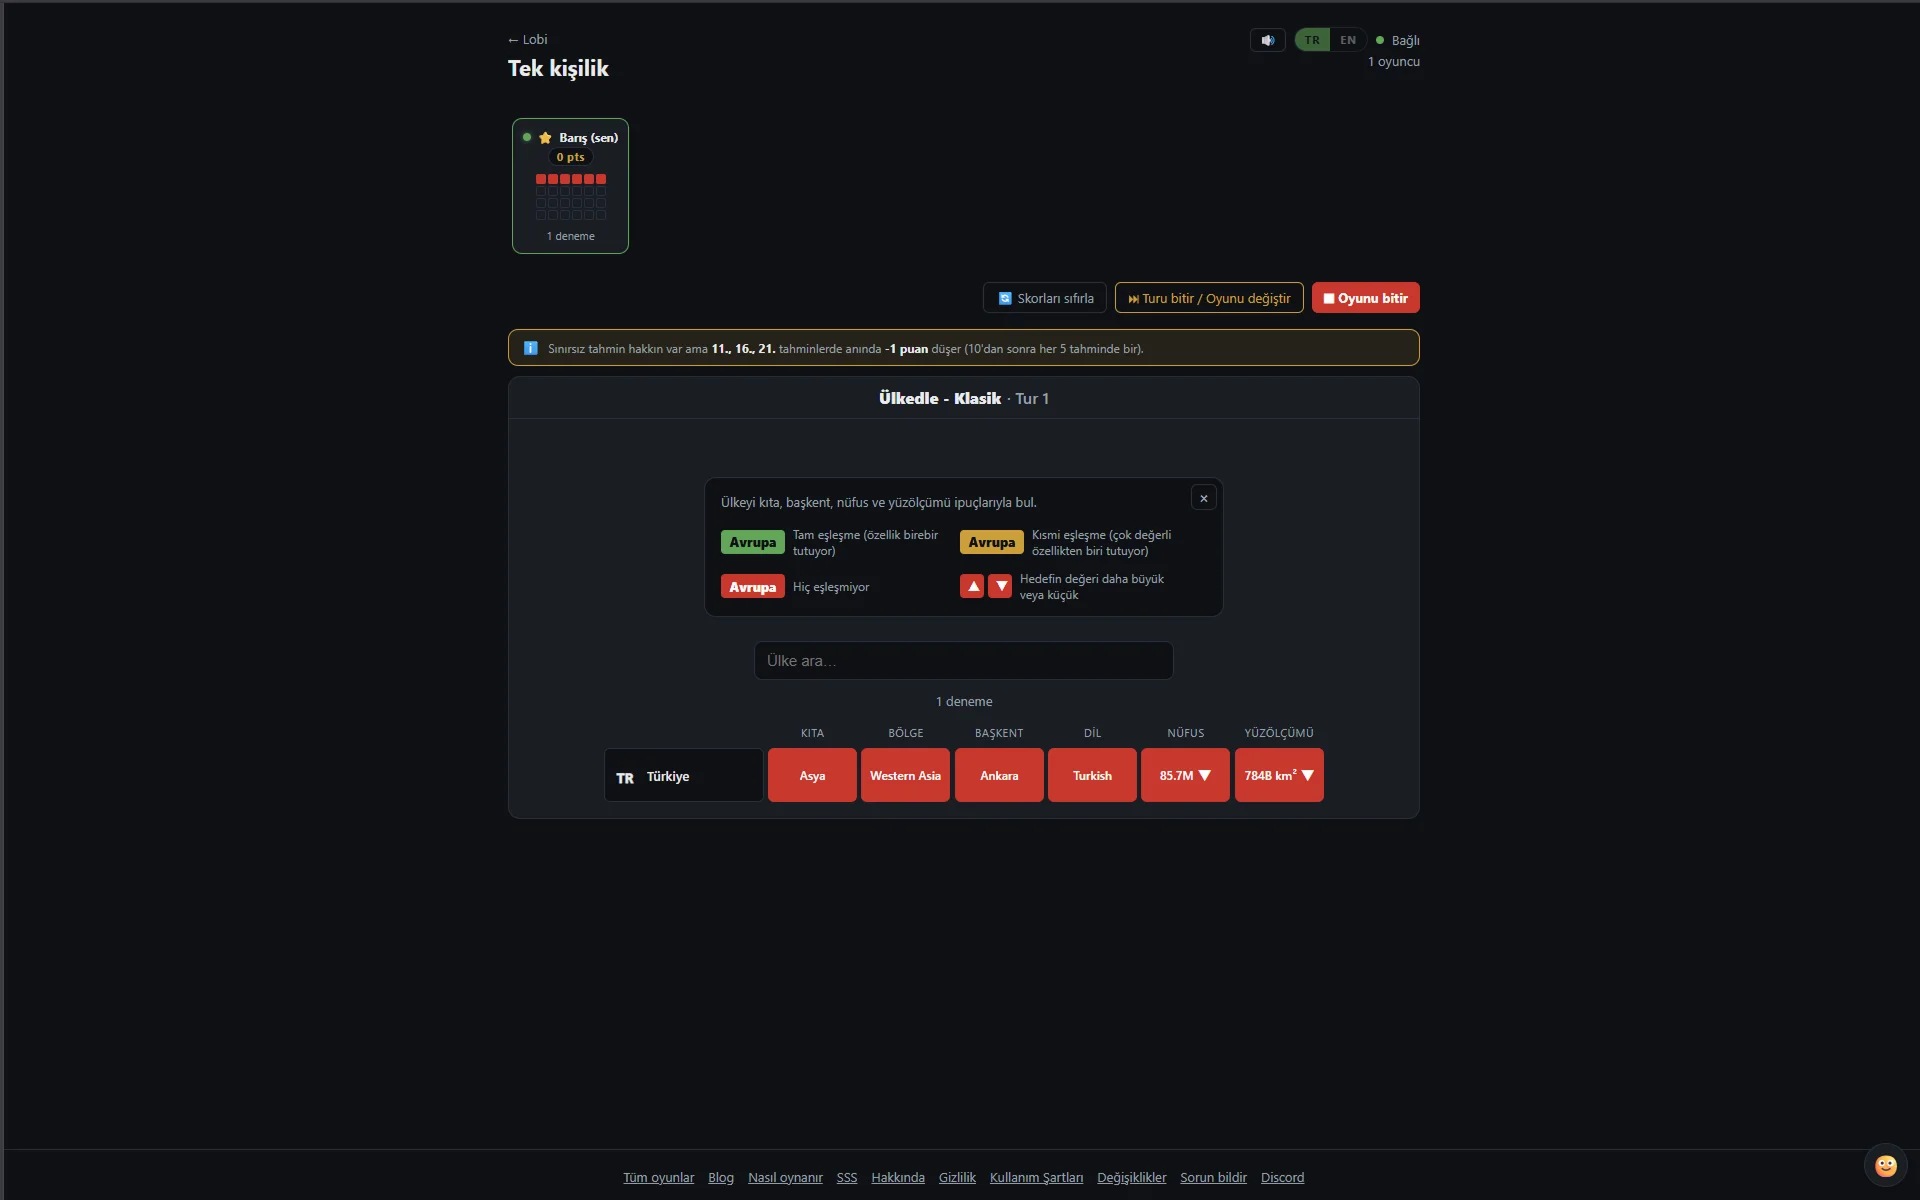Click the NÜFUS column header
Image resolution: width=1920 pixels, height=1200 pixels.
(x=1185, y=733)
